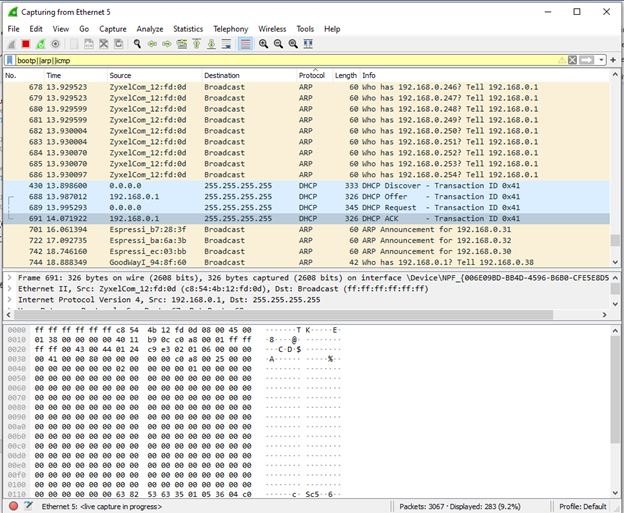Expand Internet Protocol Version 4 details
The height and width of the screenshot is (513, 624).
10,300
